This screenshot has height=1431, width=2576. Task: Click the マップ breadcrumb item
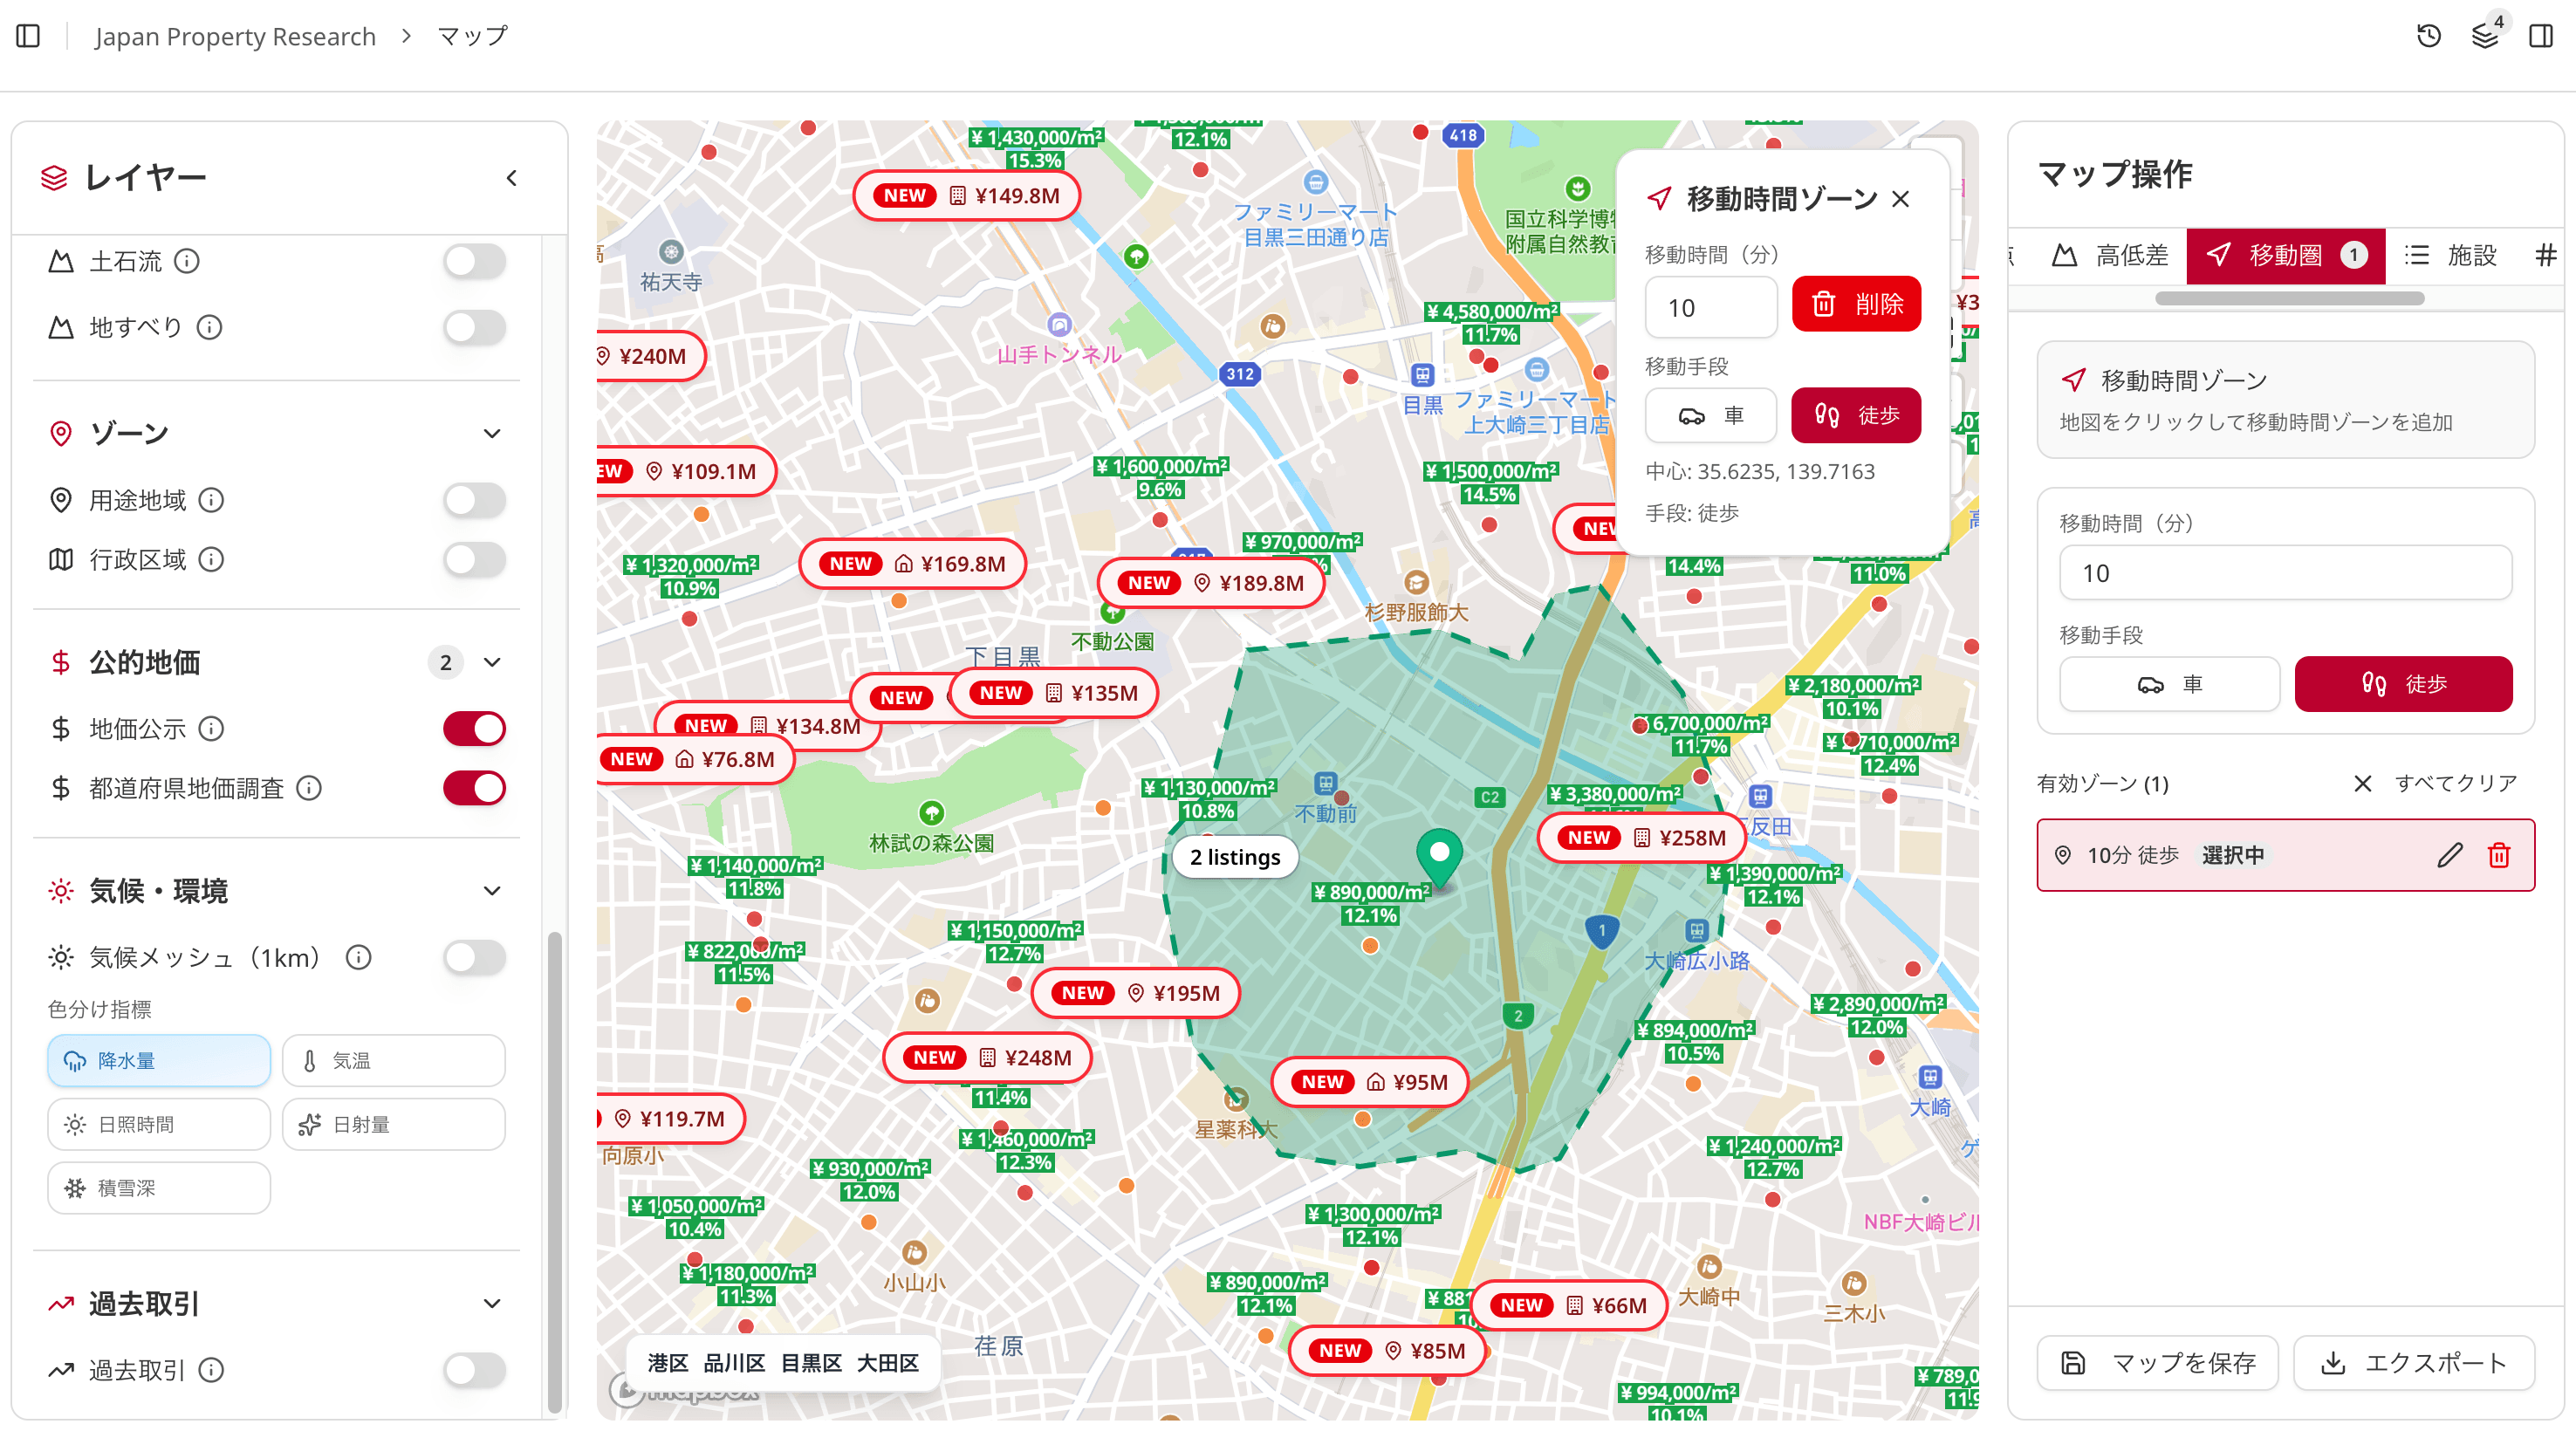[x=472, y=36]
